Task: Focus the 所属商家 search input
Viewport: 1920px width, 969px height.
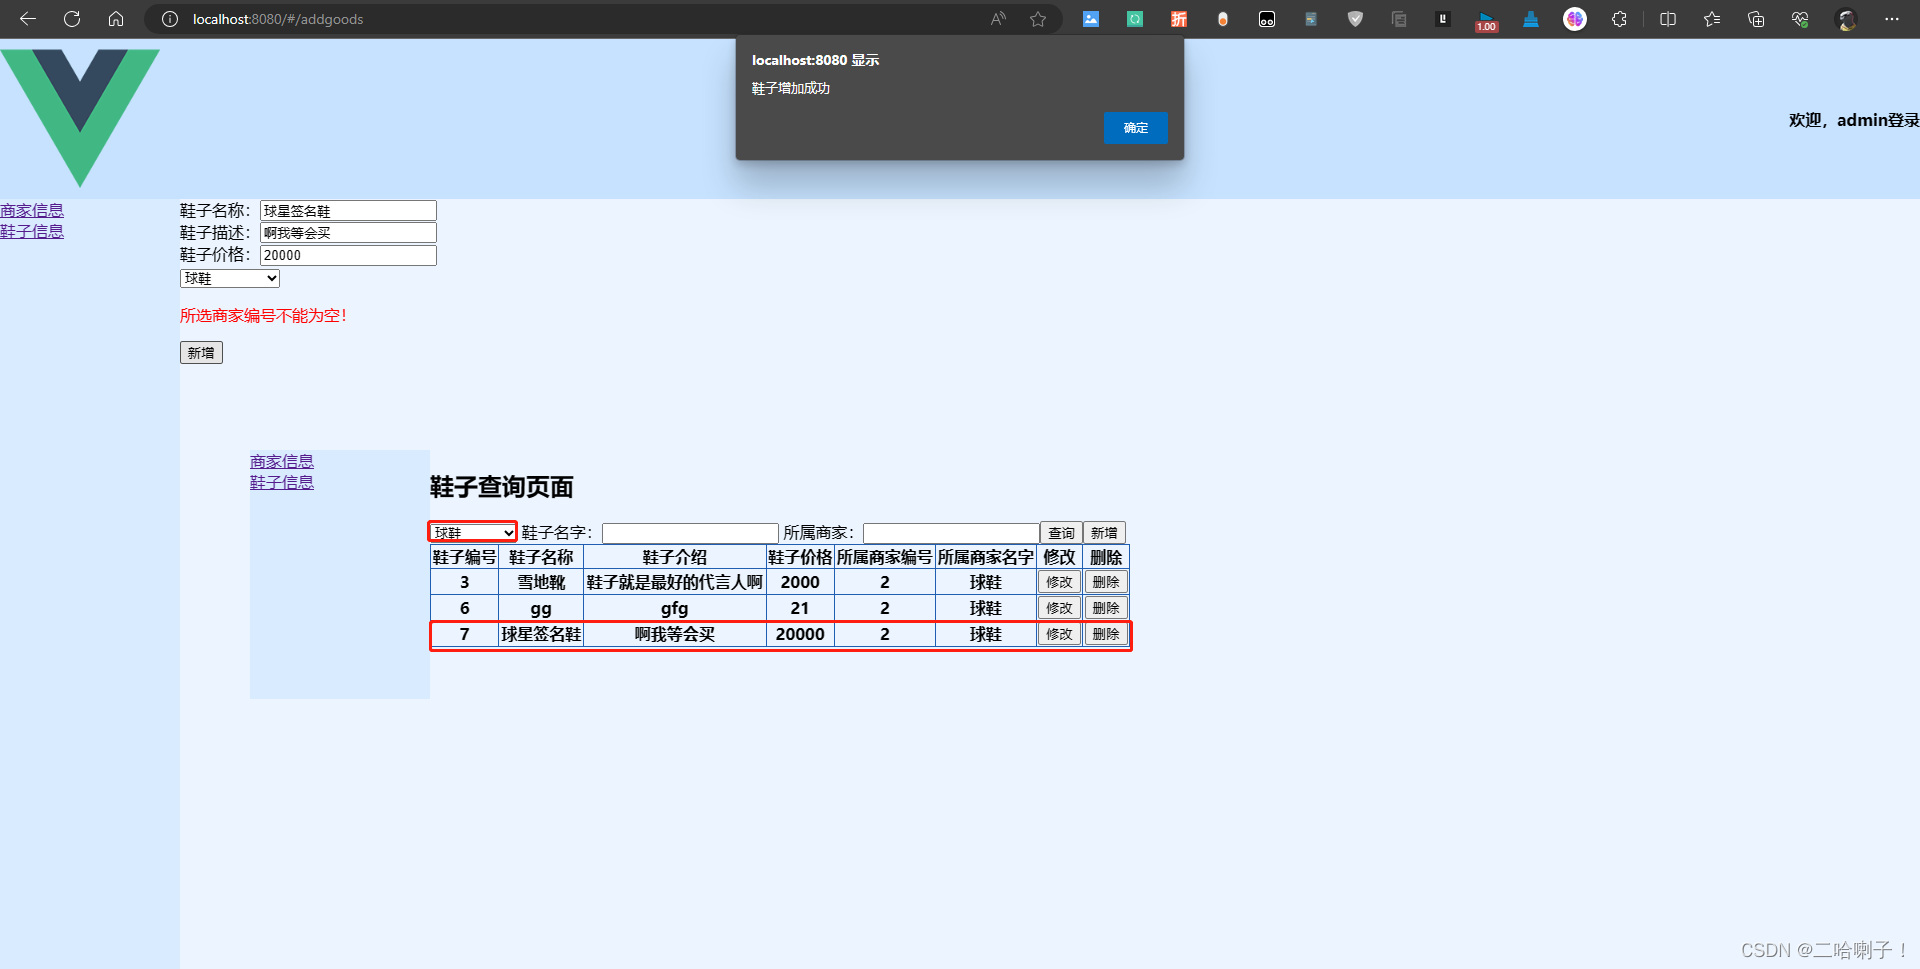Action: [951, 533]
